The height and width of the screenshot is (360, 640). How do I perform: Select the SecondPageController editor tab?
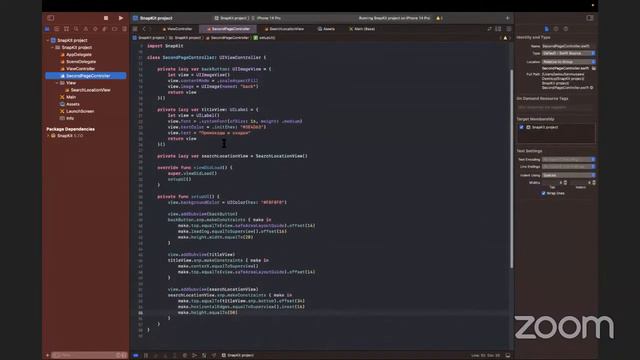pos(228,29)
